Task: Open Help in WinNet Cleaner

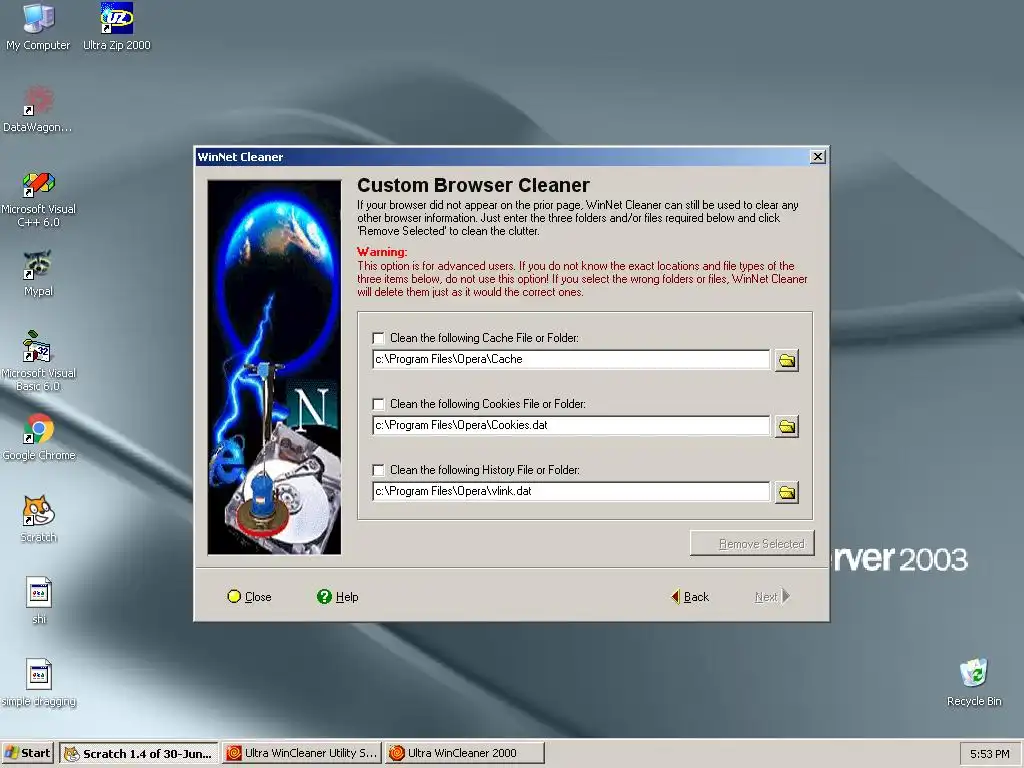Action: pos(338,597)
